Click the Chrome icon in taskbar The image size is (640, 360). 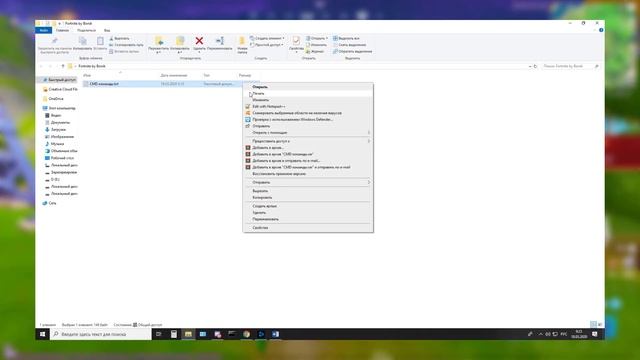pos(247,334)
